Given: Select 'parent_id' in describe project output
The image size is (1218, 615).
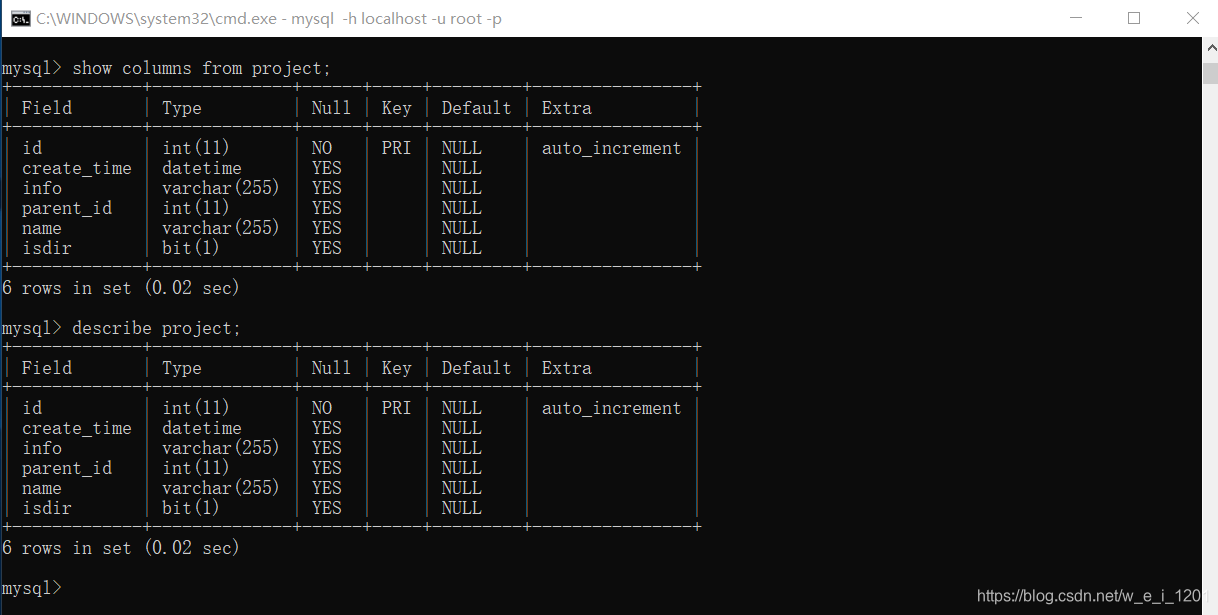Looking at the screenshot, I should point(67,468).
